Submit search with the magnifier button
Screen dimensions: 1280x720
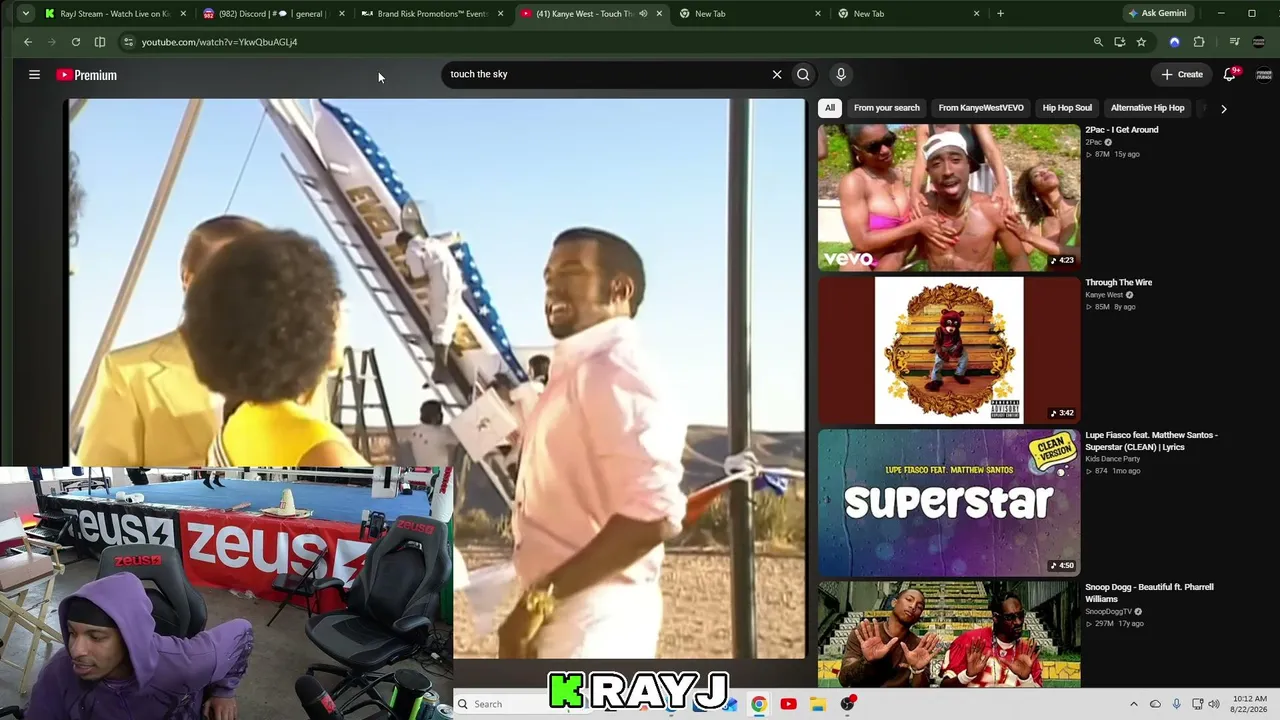[803, 74]
